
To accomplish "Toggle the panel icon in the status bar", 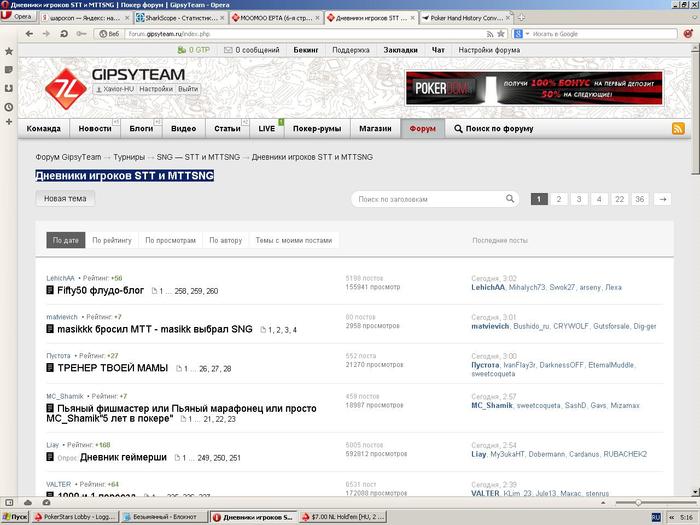I will [x=9, y=502].
